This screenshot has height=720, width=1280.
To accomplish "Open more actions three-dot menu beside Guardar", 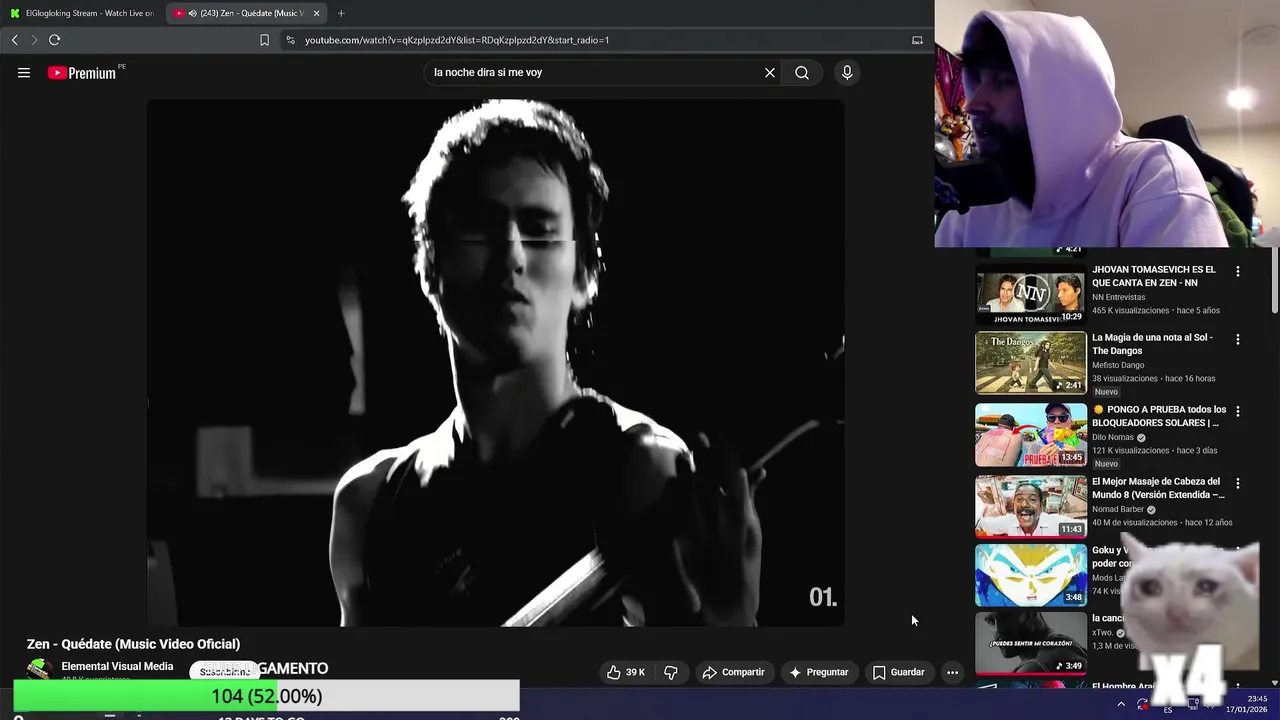I will (952, 672).
